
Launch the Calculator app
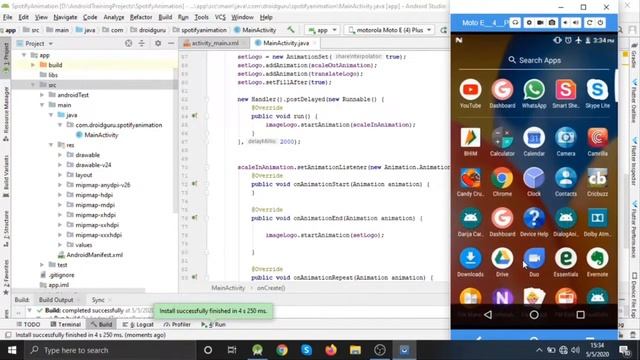click(x=502, y=138)
